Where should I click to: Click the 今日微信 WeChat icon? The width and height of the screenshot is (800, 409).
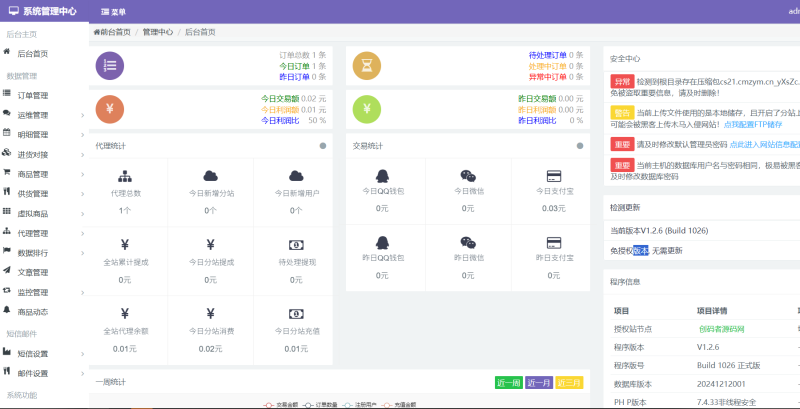click(x=468, y=176)
